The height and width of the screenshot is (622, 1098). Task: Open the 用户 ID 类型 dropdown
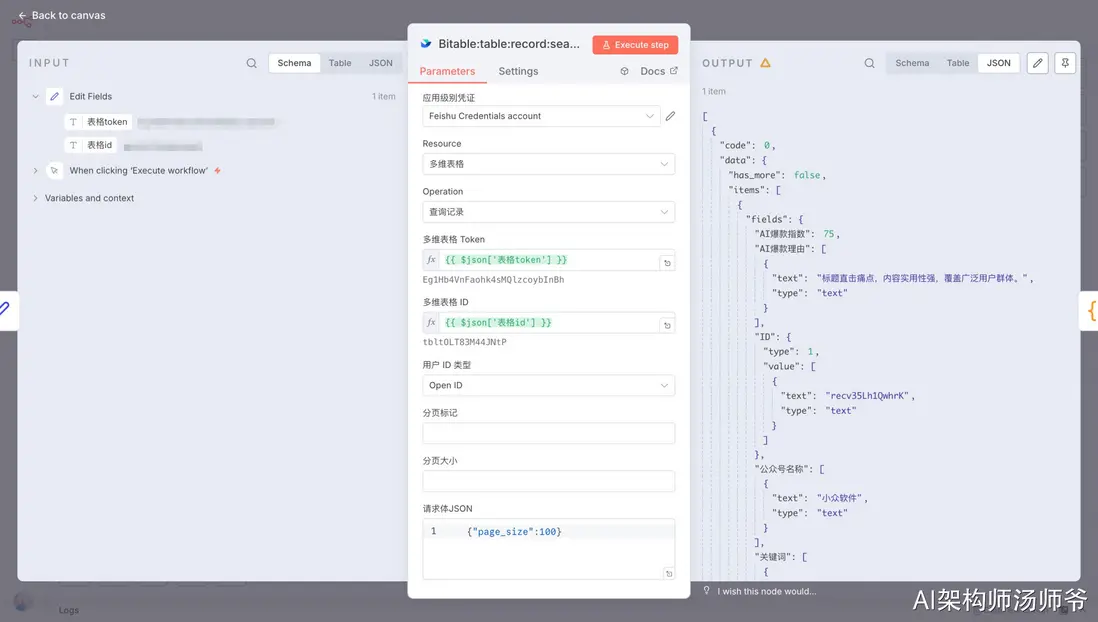(549, 385)
